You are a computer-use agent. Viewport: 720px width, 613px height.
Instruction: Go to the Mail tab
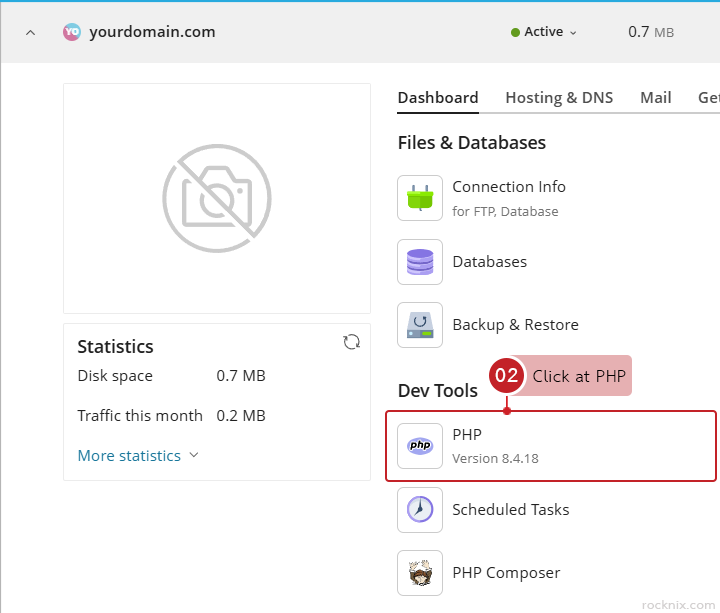coord(656,98)
